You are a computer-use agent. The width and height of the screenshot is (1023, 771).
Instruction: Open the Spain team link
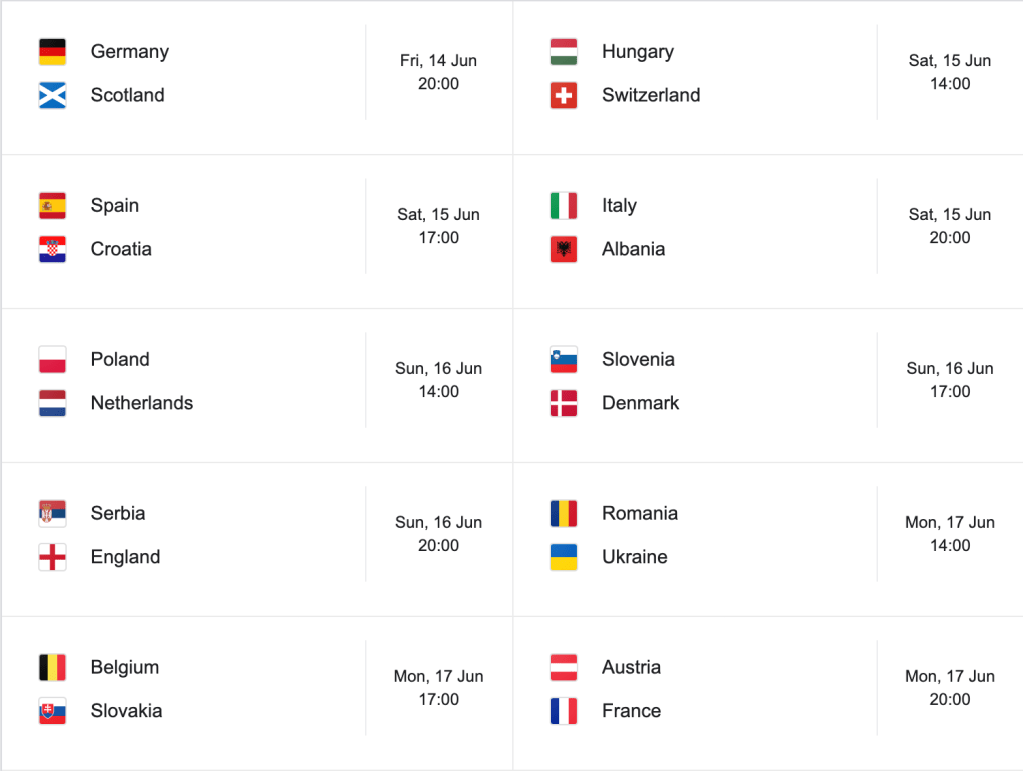115,206
